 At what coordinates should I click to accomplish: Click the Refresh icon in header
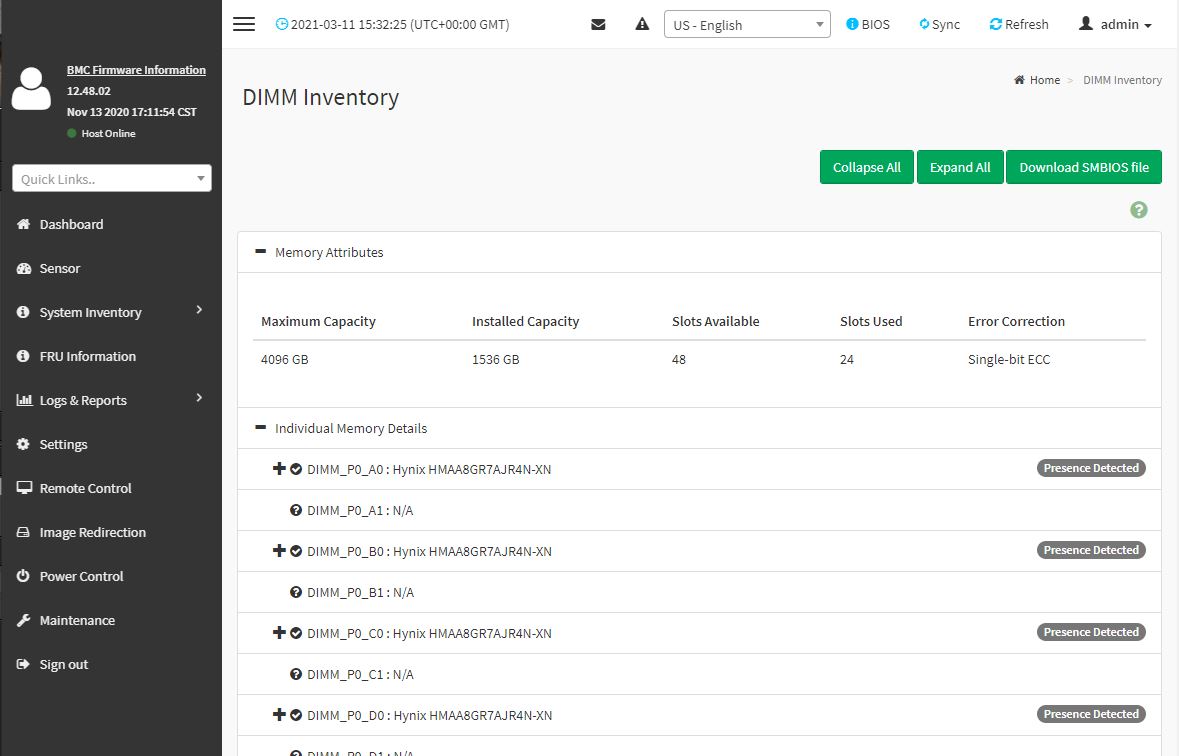tap(995, 24)
